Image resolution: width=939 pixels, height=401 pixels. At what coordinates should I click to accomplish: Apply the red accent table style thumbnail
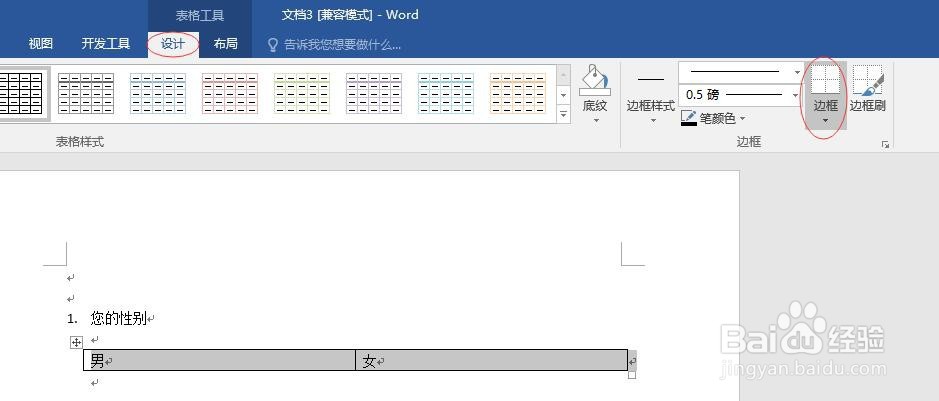229,93
